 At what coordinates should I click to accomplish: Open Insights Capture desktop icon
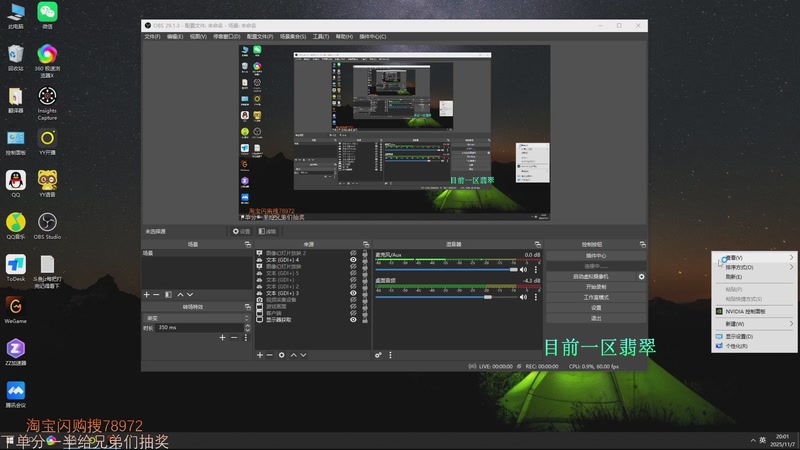[47, 104]
